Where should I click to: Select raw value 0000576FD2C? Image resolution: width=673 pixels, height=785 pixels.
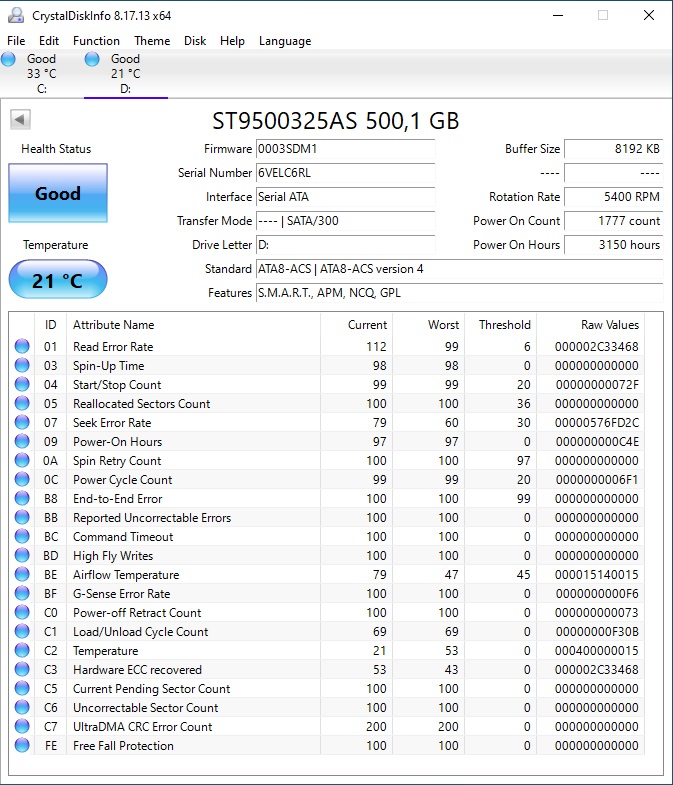pos(597,423)
